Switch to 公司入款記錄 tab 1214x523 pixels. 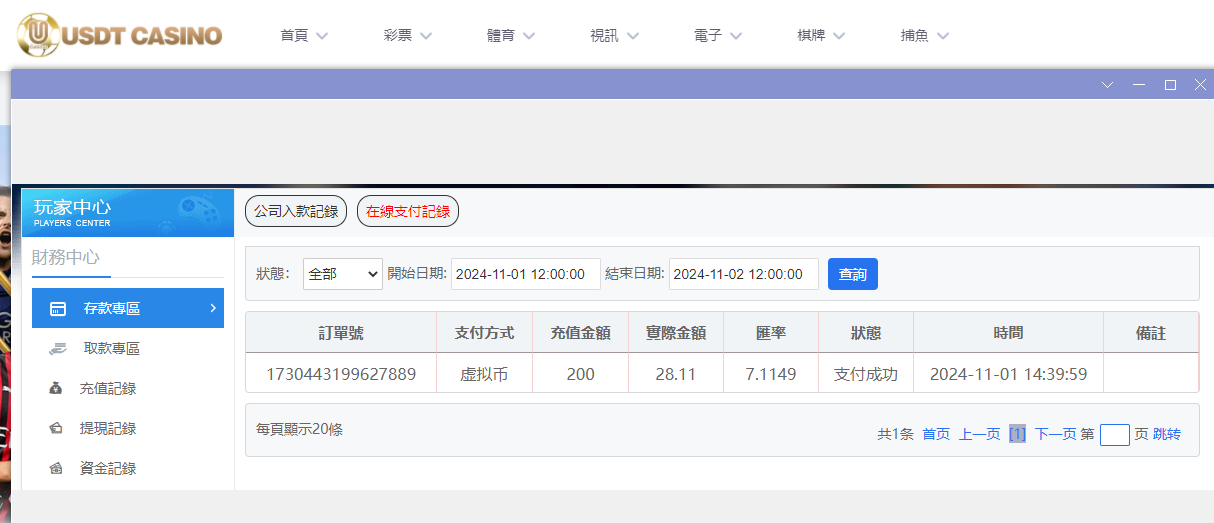pyautogui.click(x=296, y=211)
